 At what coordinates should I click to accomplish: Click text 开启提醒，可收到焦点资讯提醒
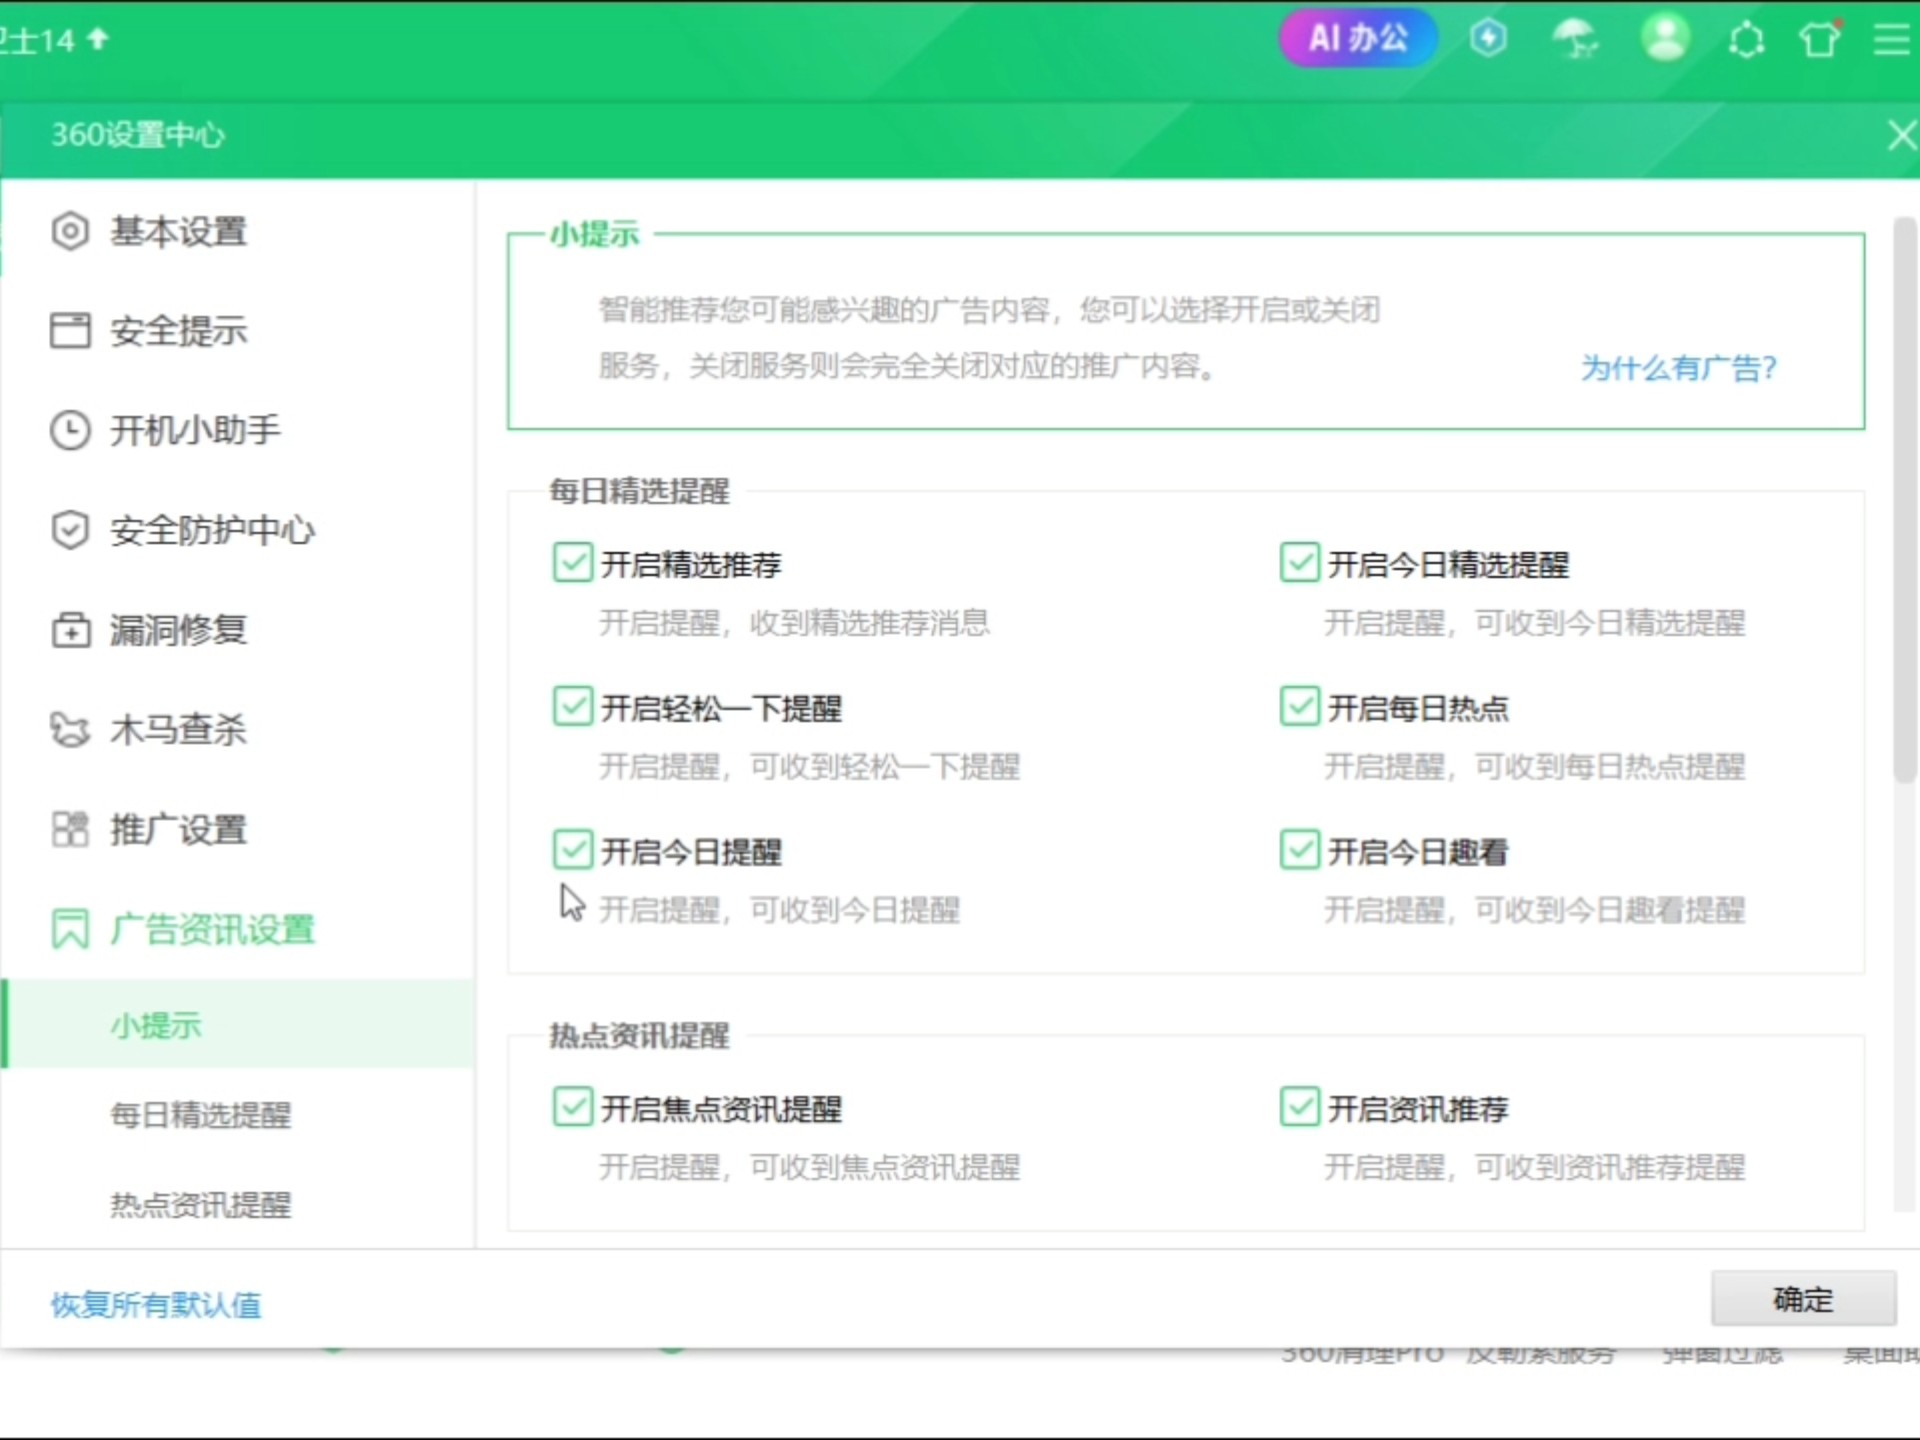coord(810,1167)
